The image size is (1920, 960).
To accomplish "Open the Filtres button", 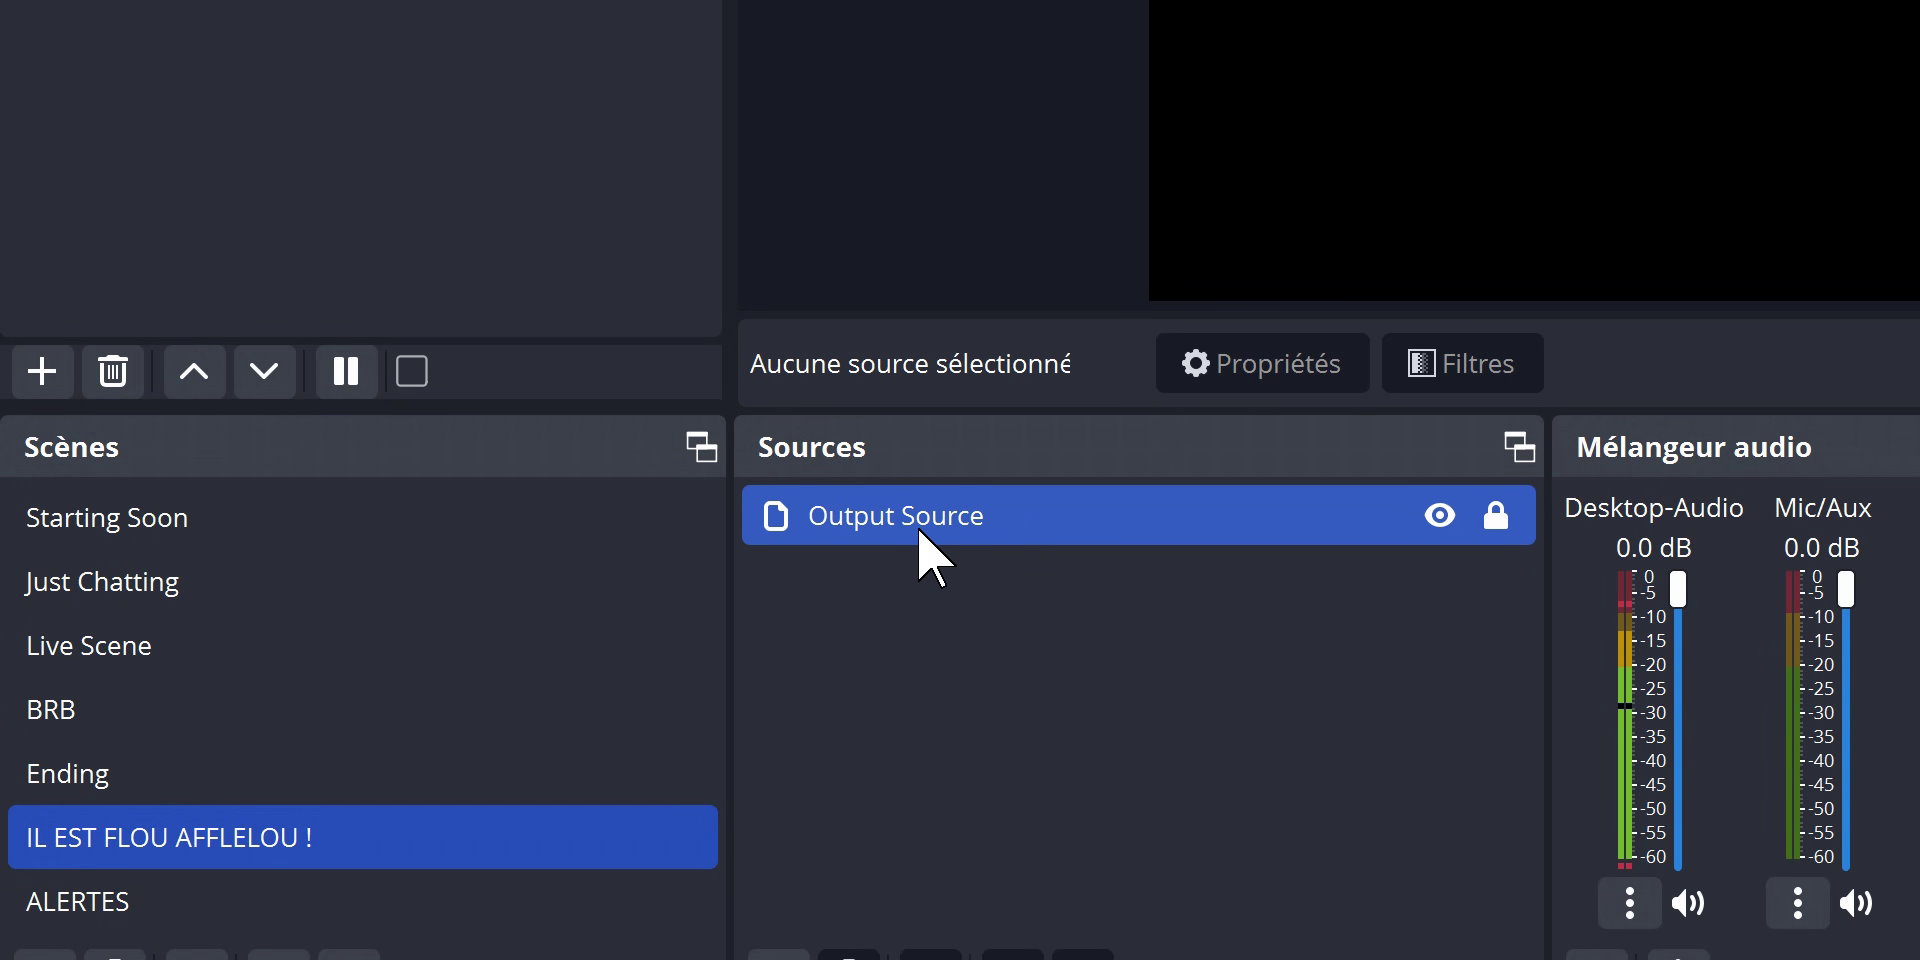I will tap(1462, 363).
